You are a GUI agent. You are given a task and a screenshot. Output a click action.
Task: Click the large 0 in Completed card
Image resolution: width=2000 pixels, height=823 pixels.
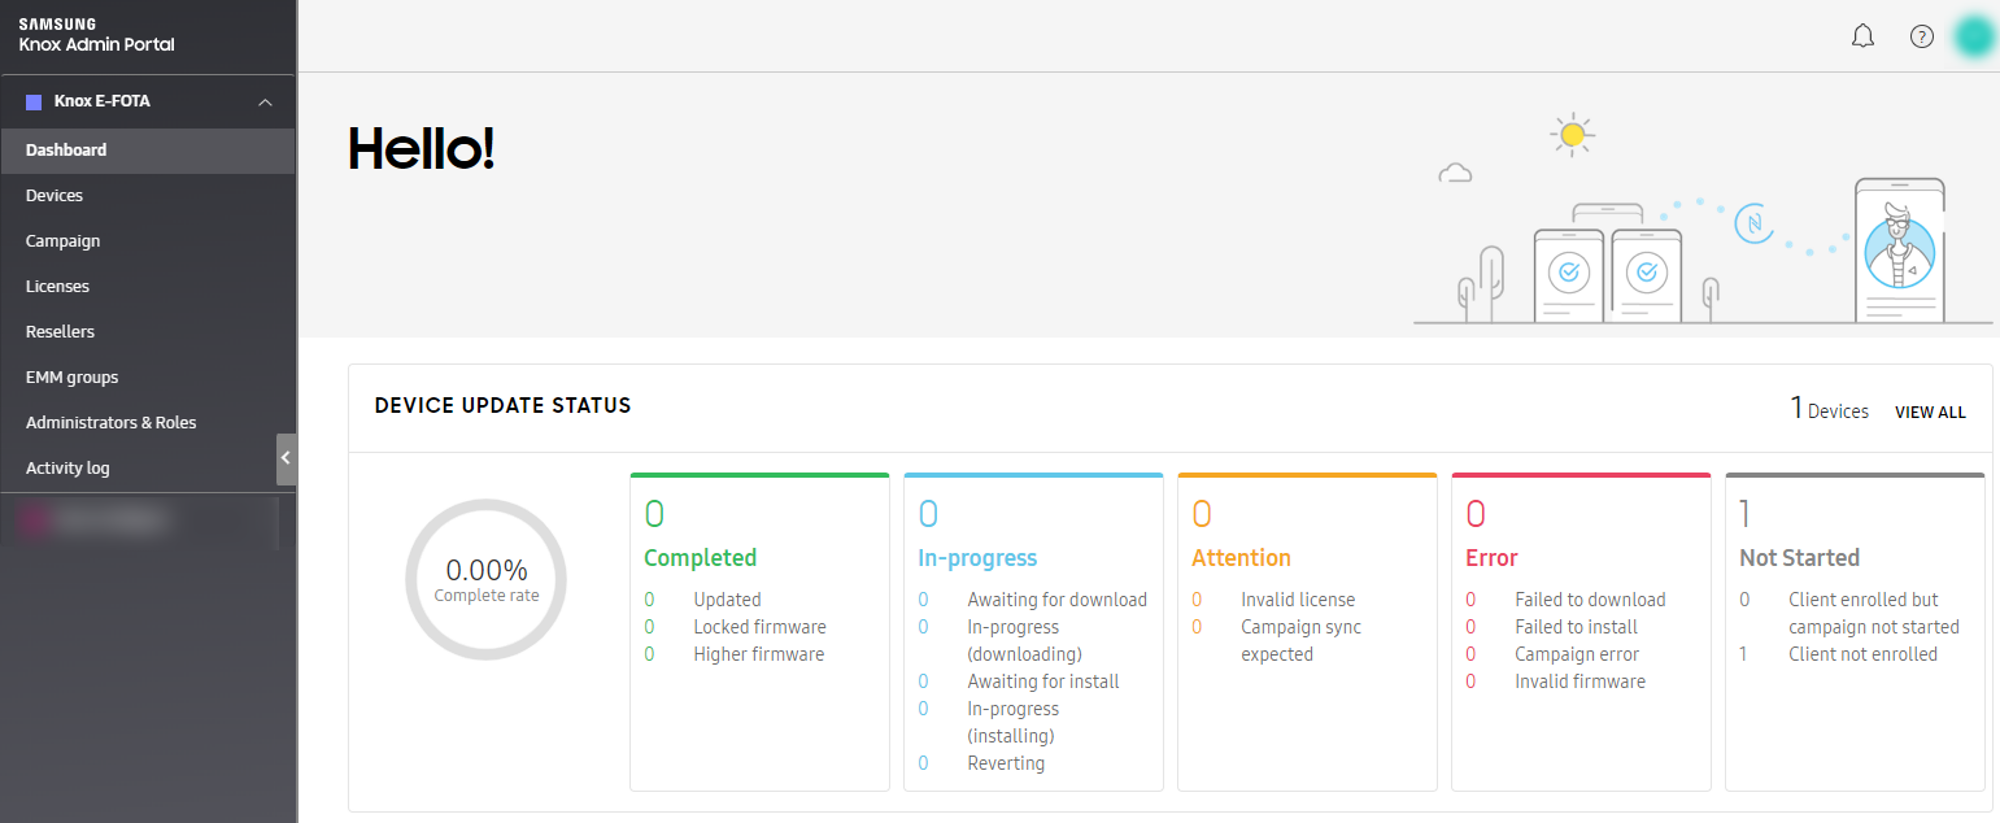pyautogui.click(x=654, y=514)
